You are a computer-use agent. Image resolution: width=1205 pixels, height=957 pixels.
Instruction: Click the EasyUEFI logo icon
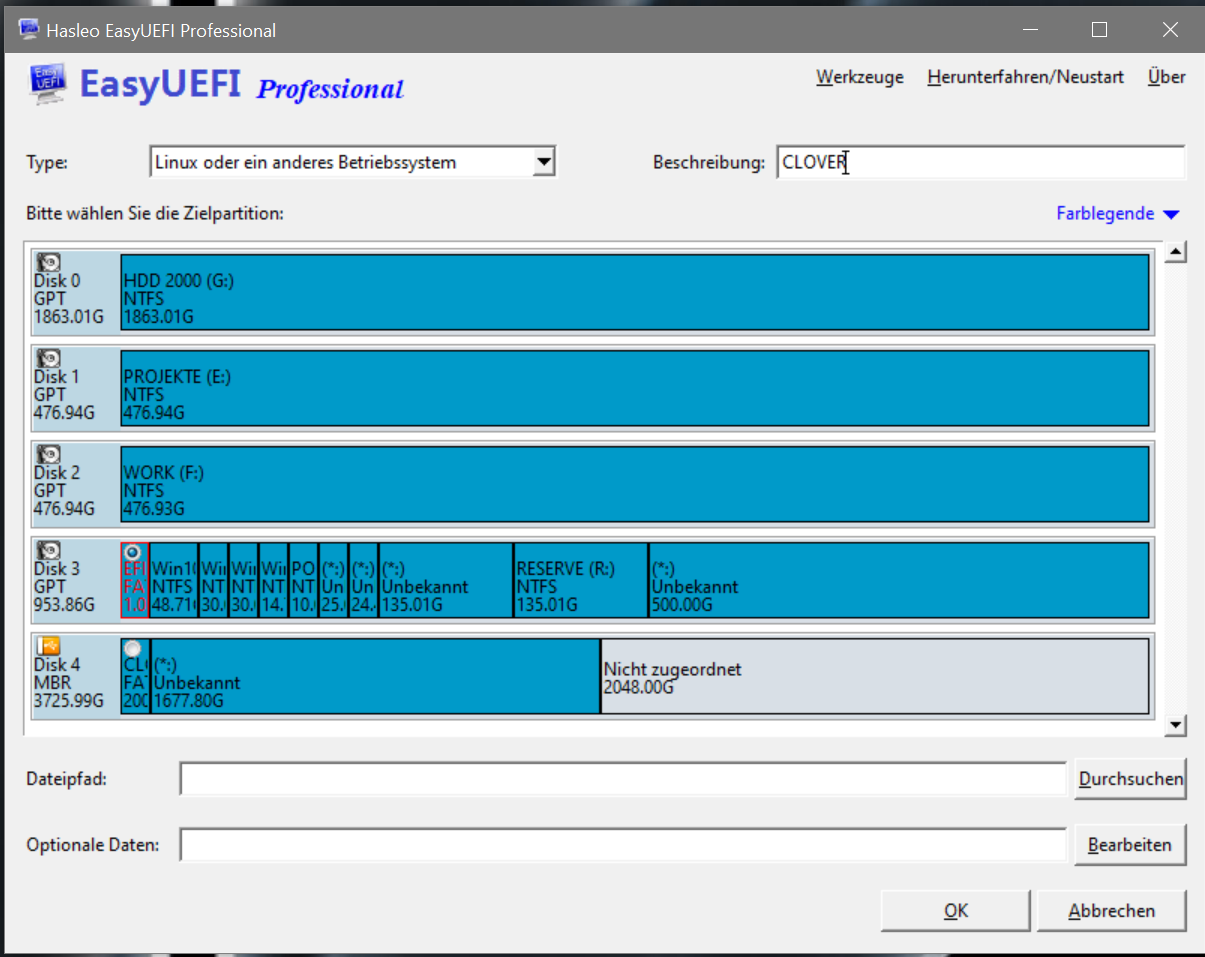point(47,84)
